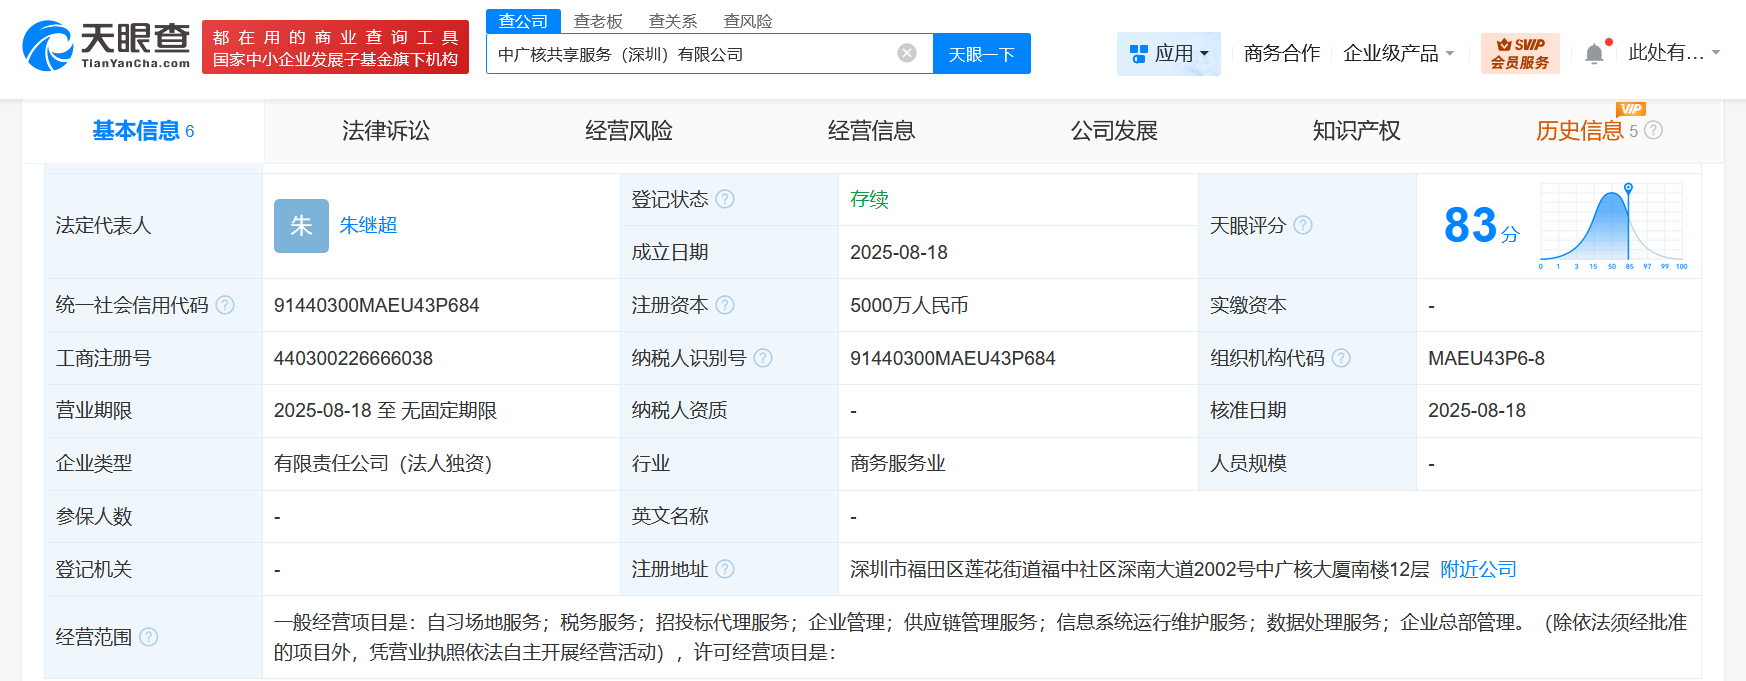Screen dimensions: 1746x681
Task: Switch to the 查老板 search tab
Action: pyautogui.click(x=598, y=21)
